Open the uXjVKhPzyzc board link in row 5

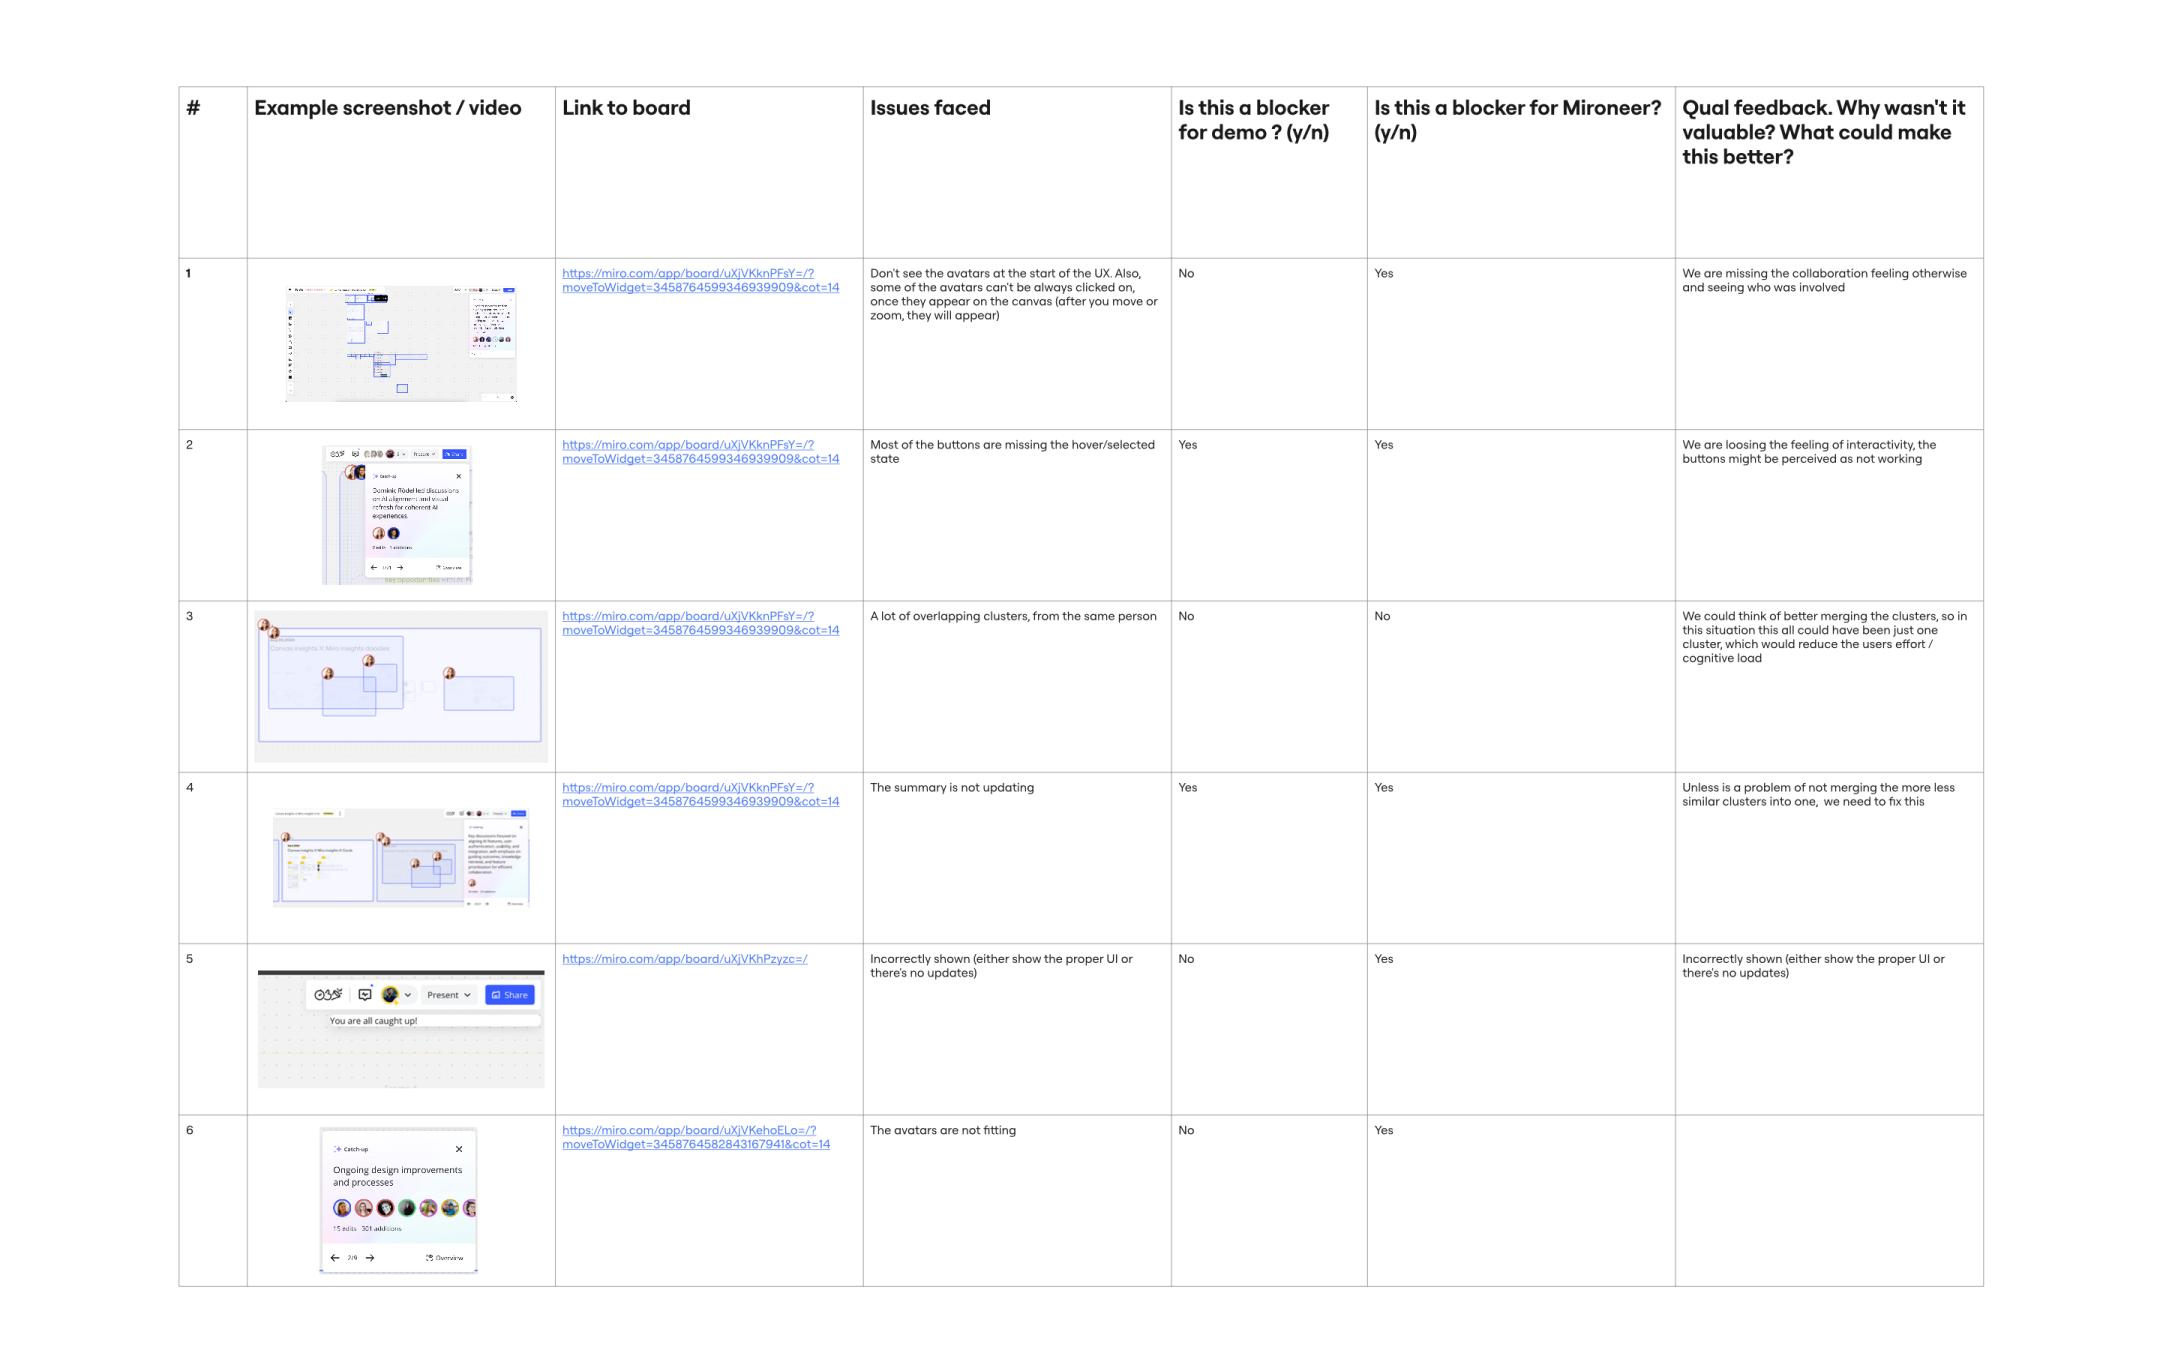(x=685, y=959)
